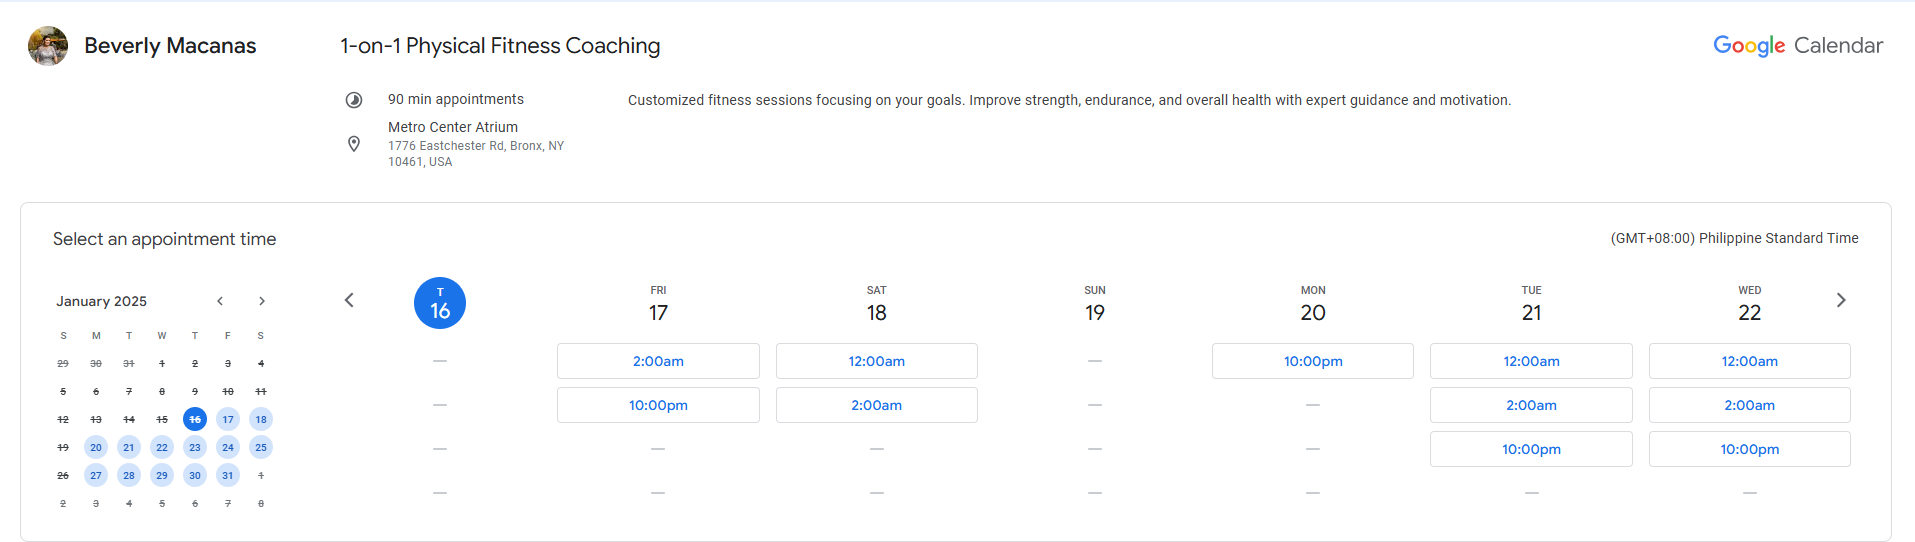1915x542 pixels.
Task: Click Philippine Standard Time timezone label
Action: pyautogui.click(x=1734, y=238)
